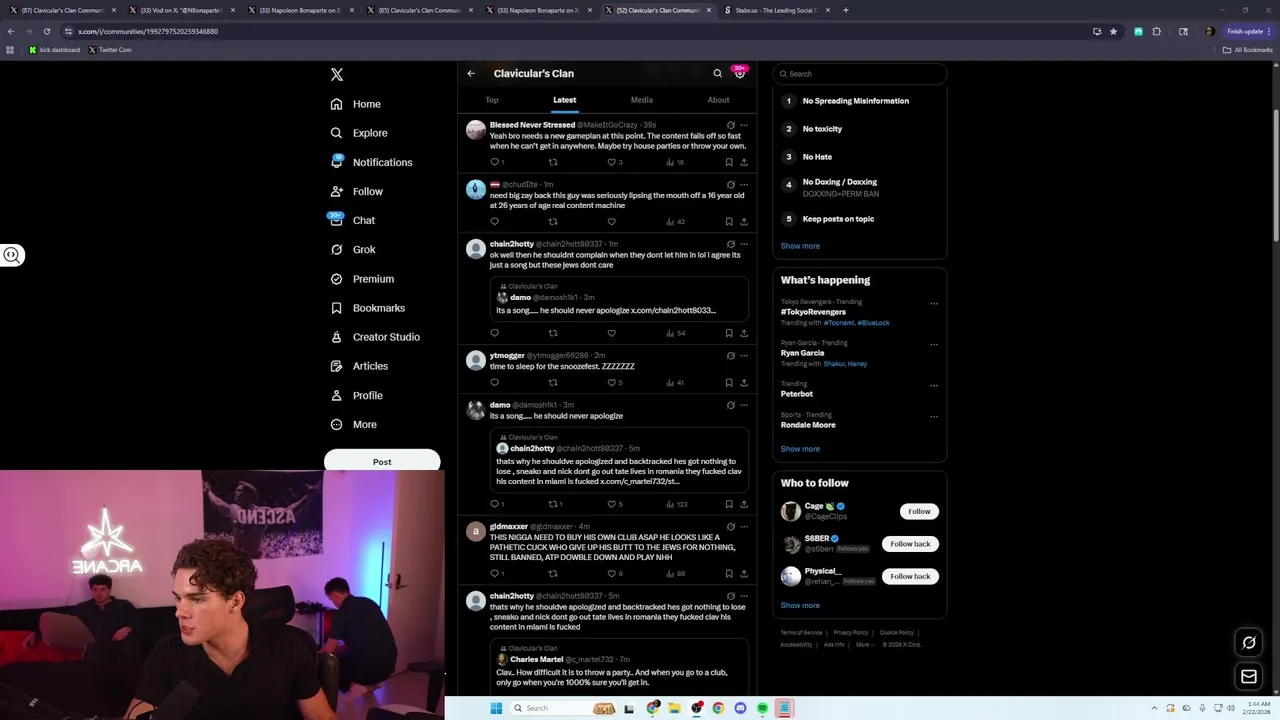Open more menu on Blessed Never Stressed post
The height and width of the screenshot is (720, 1280).
pos(743,125)
